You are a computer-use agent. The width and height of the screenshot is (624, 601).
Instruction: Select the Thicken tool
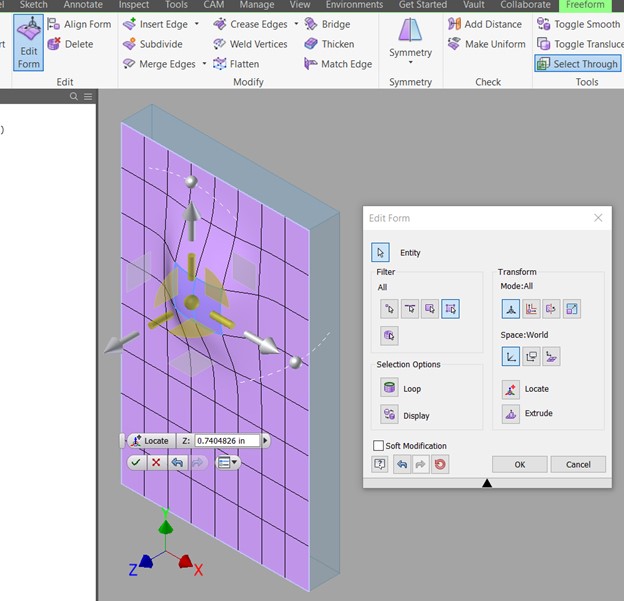[x=329, y=44]
